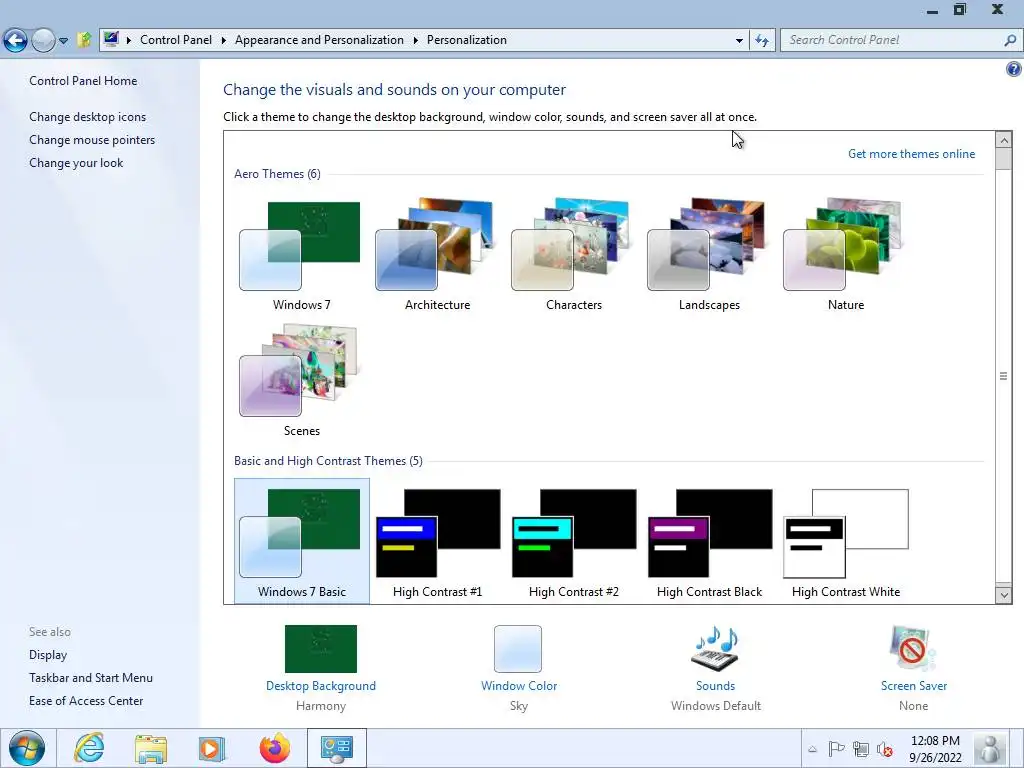Apply the Architecture theme

coord(437,255)
